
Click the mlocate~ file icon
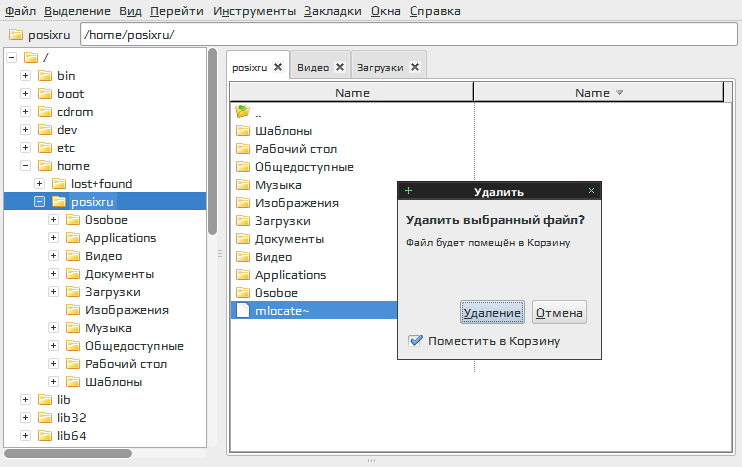point(242,311)
